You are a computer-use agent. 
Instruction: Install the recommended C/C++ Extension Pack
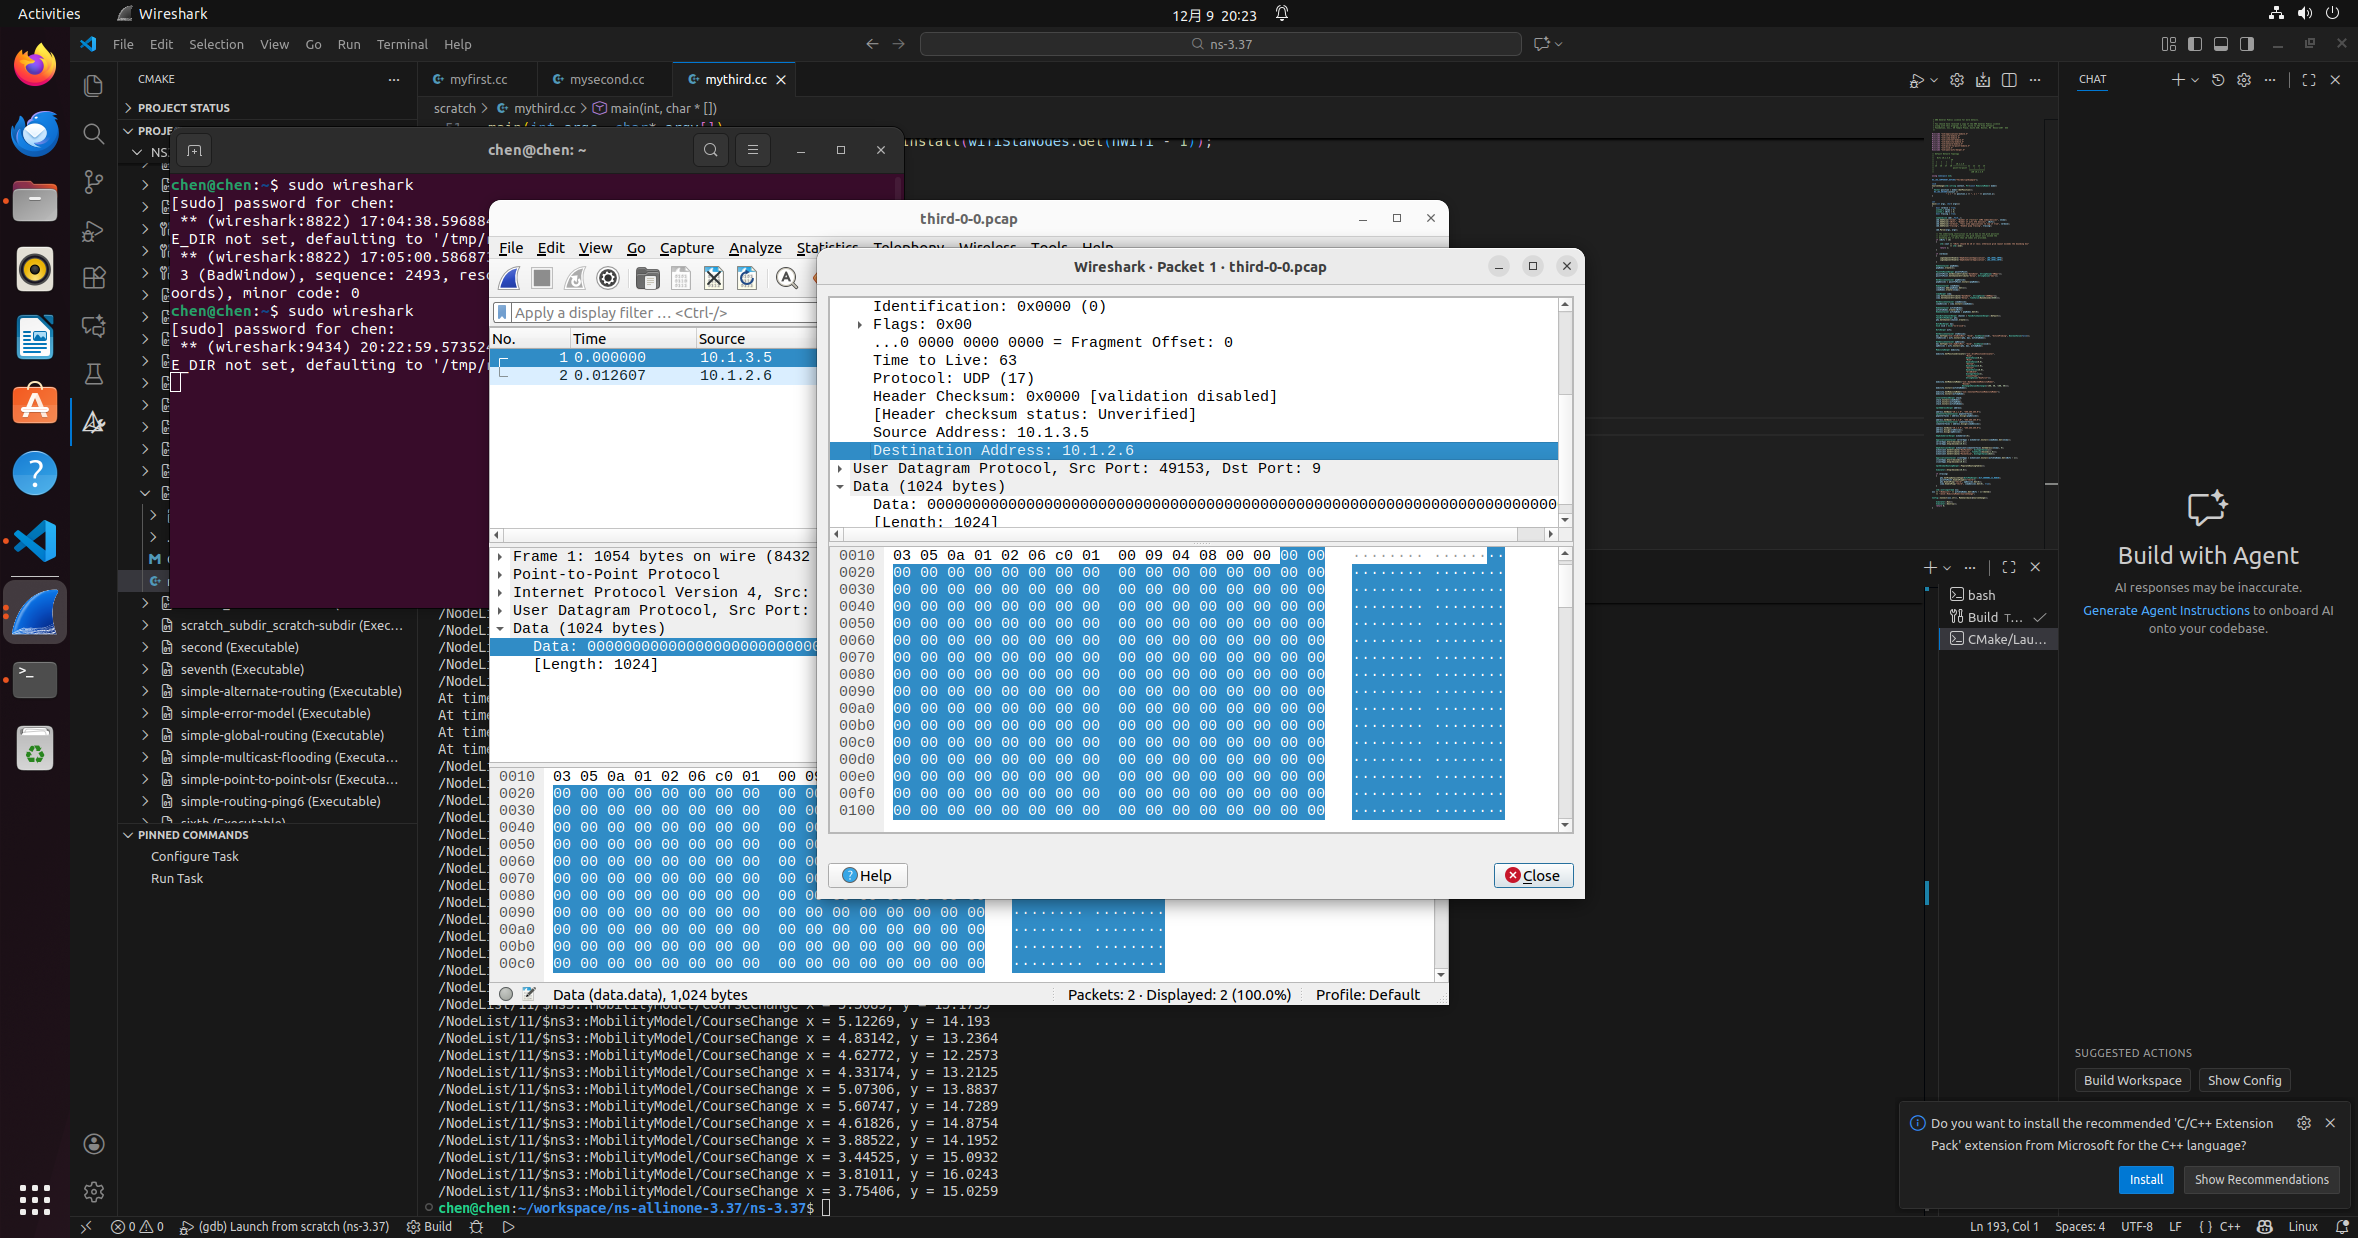pyautogui.click(x=2146, y=1179)
